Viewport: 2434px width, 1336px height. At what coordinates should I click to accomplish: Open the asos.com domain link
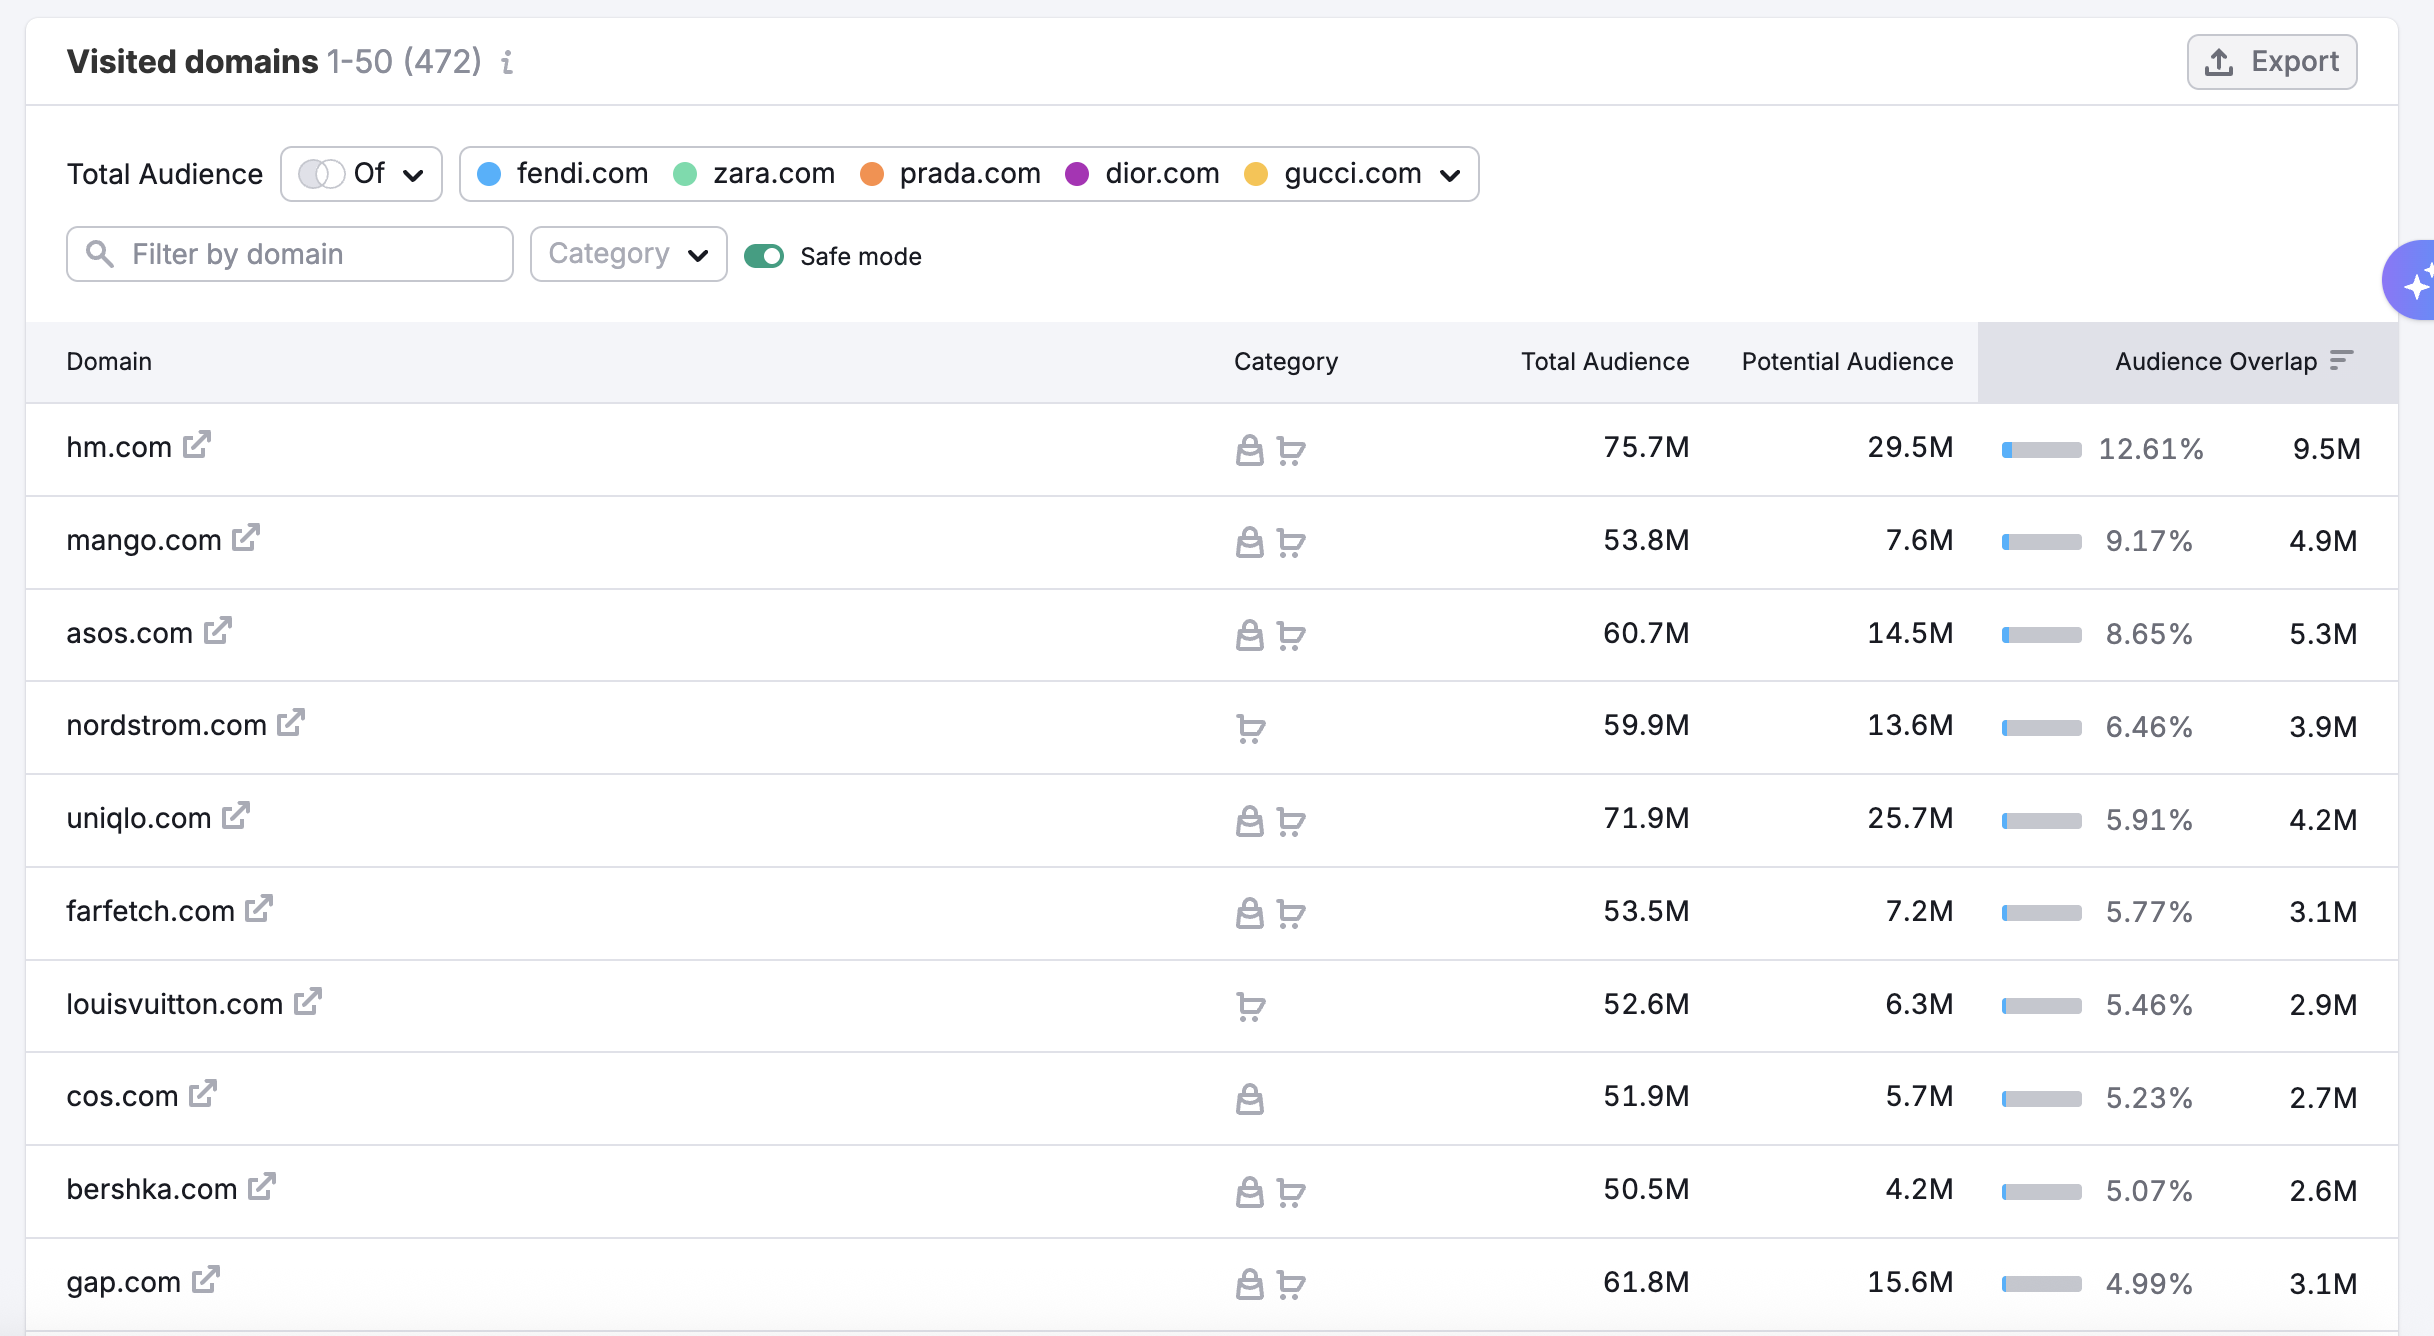point(129,633)
